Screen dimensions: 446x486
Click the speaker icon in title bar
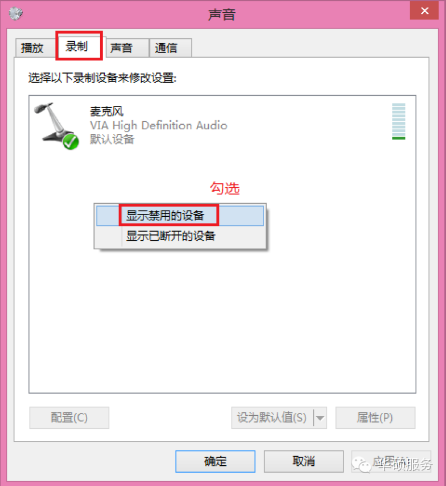16,13
